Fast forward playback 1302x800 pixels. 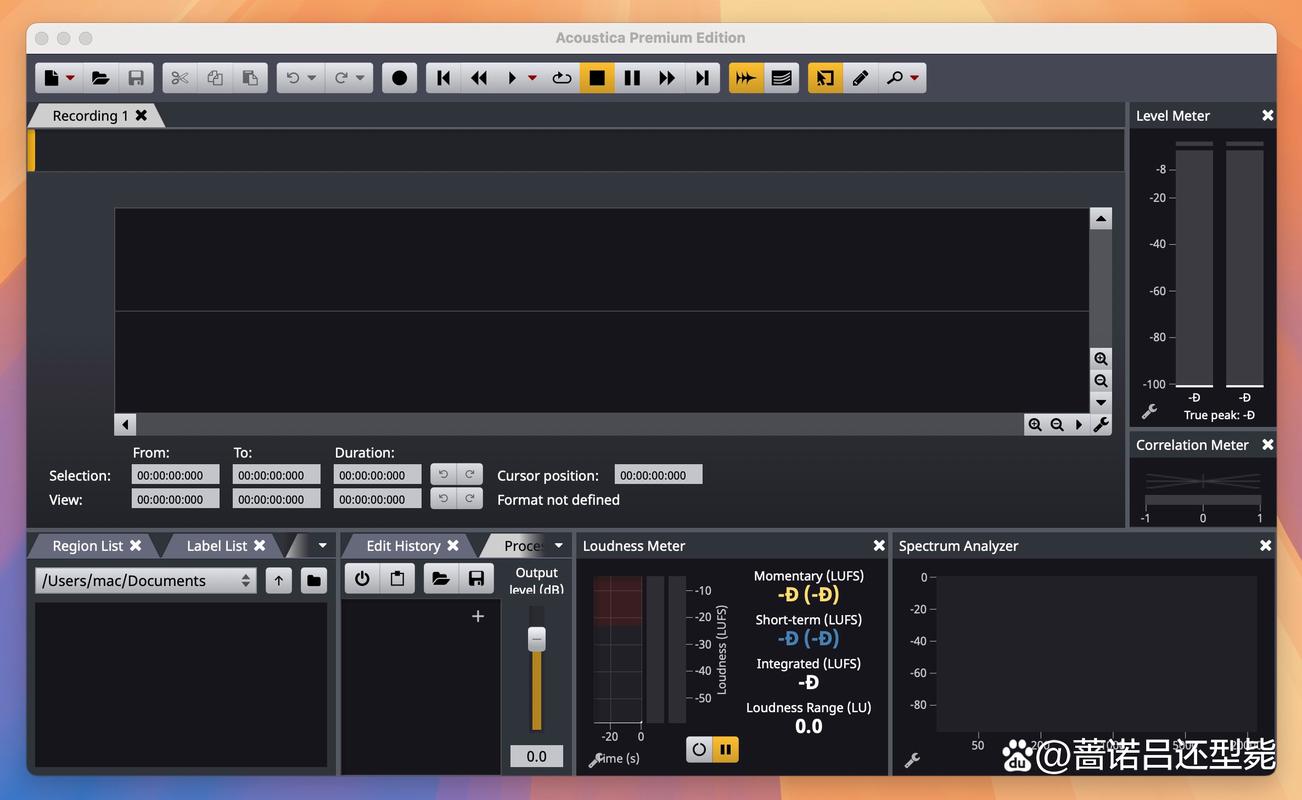coord(667,78)
